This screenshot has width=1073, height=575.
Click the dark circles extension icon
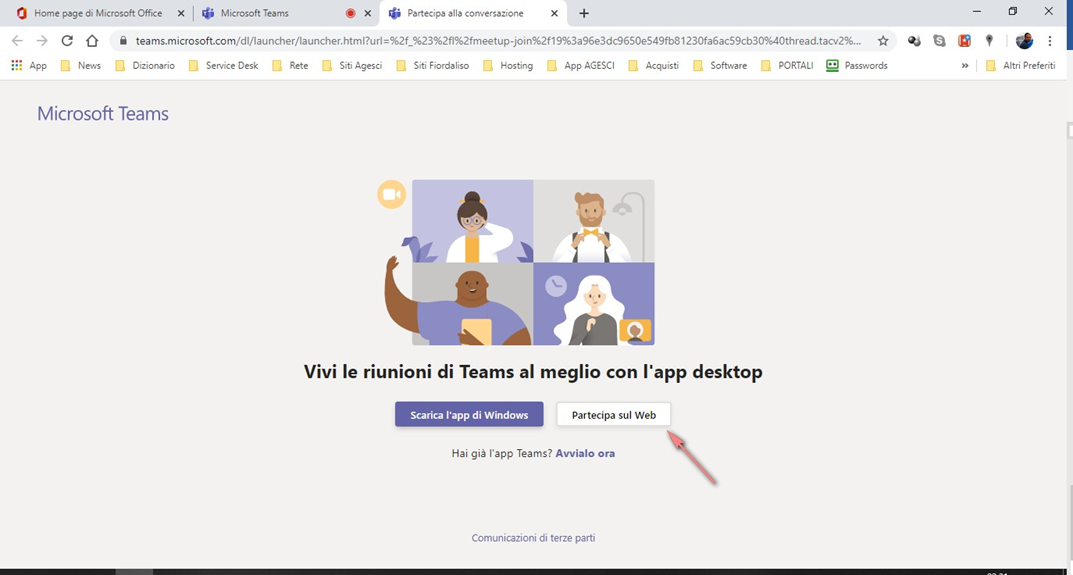click(x=914, y=40)
